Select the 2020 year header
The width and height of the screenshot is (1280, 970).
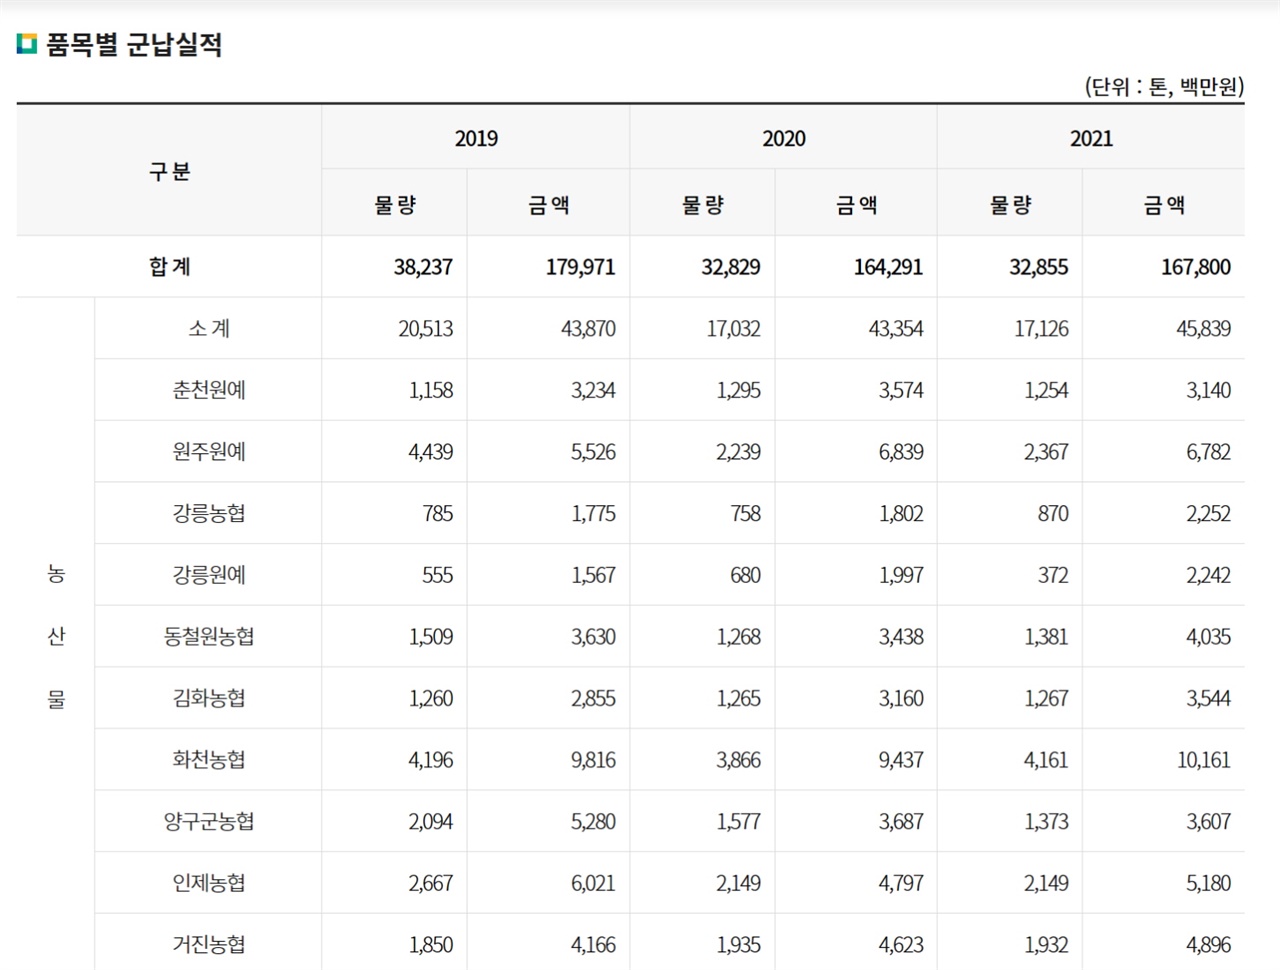[x=784, y=138]
